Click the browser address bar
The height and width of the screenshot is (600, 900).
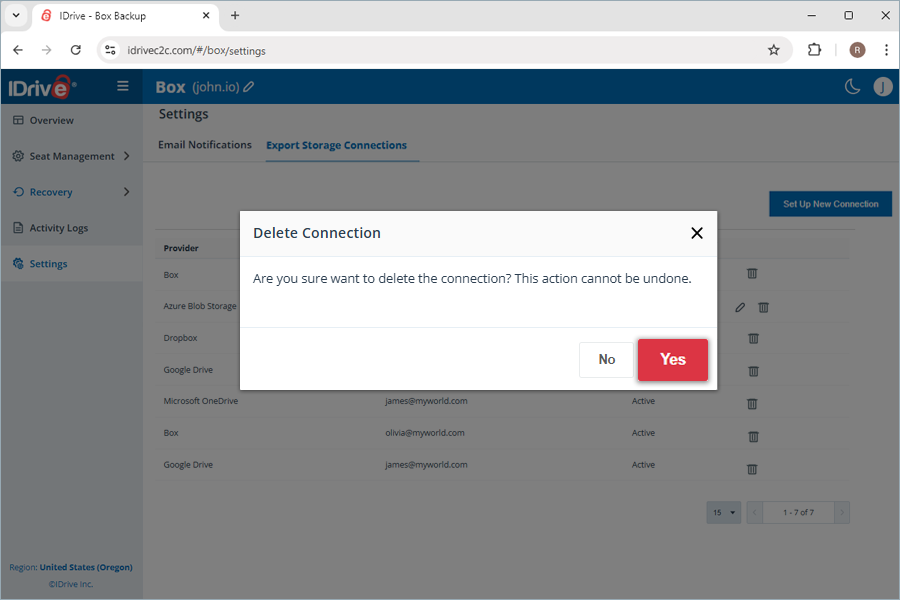pos(300,49)
